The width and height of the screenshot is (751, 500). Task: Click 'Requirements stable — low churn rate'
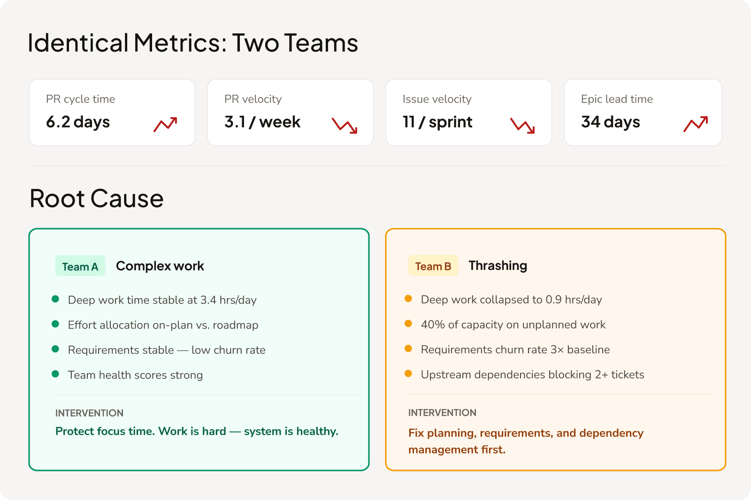167,350
